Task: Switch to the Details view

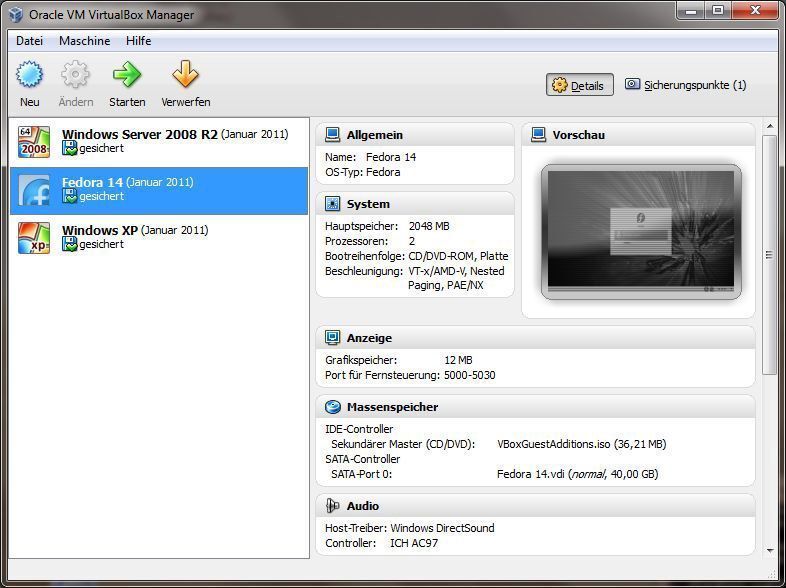Action: click(579, 85)
